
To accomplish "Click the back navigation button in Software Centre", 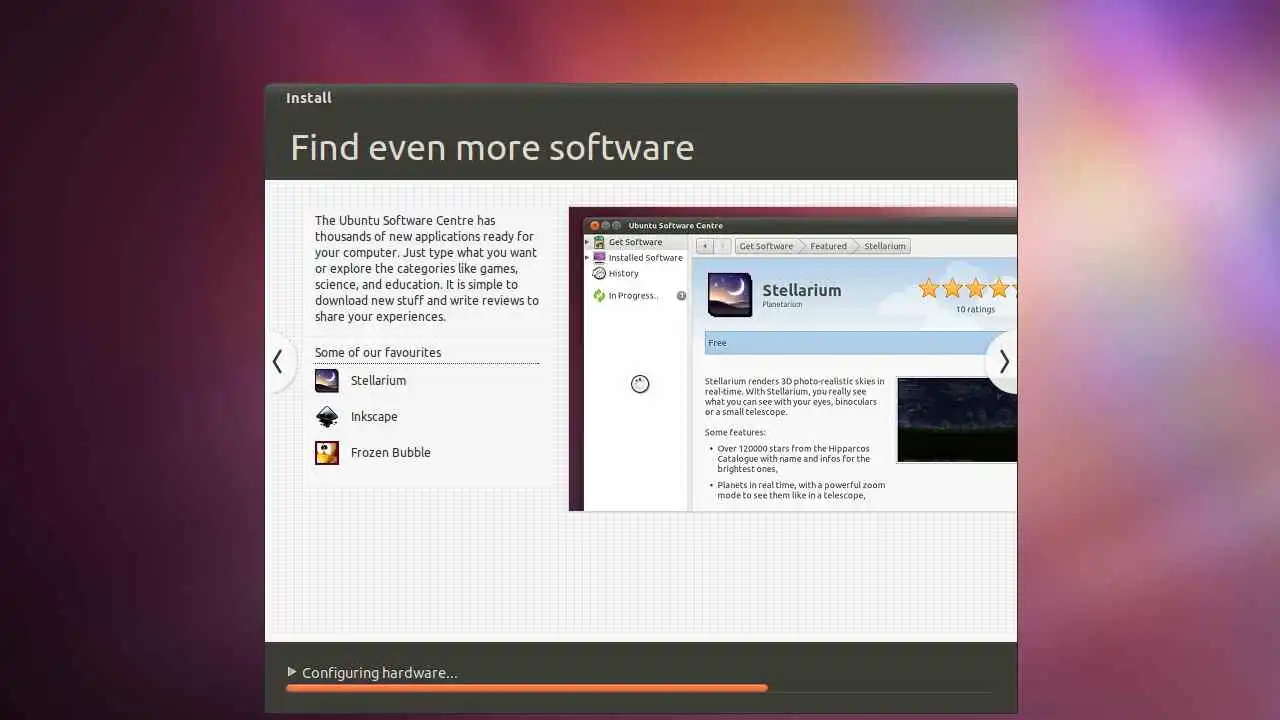I will [705, 246].
